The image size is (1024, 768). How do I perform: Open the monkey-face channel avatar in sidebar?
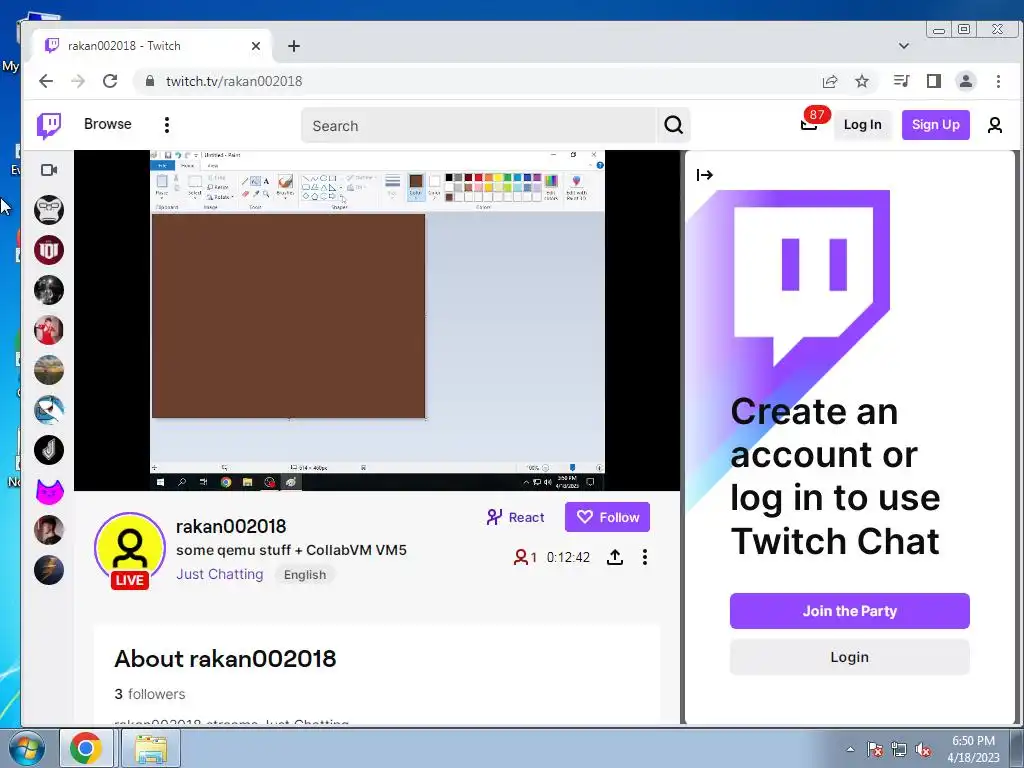click(x=49, y=210)
